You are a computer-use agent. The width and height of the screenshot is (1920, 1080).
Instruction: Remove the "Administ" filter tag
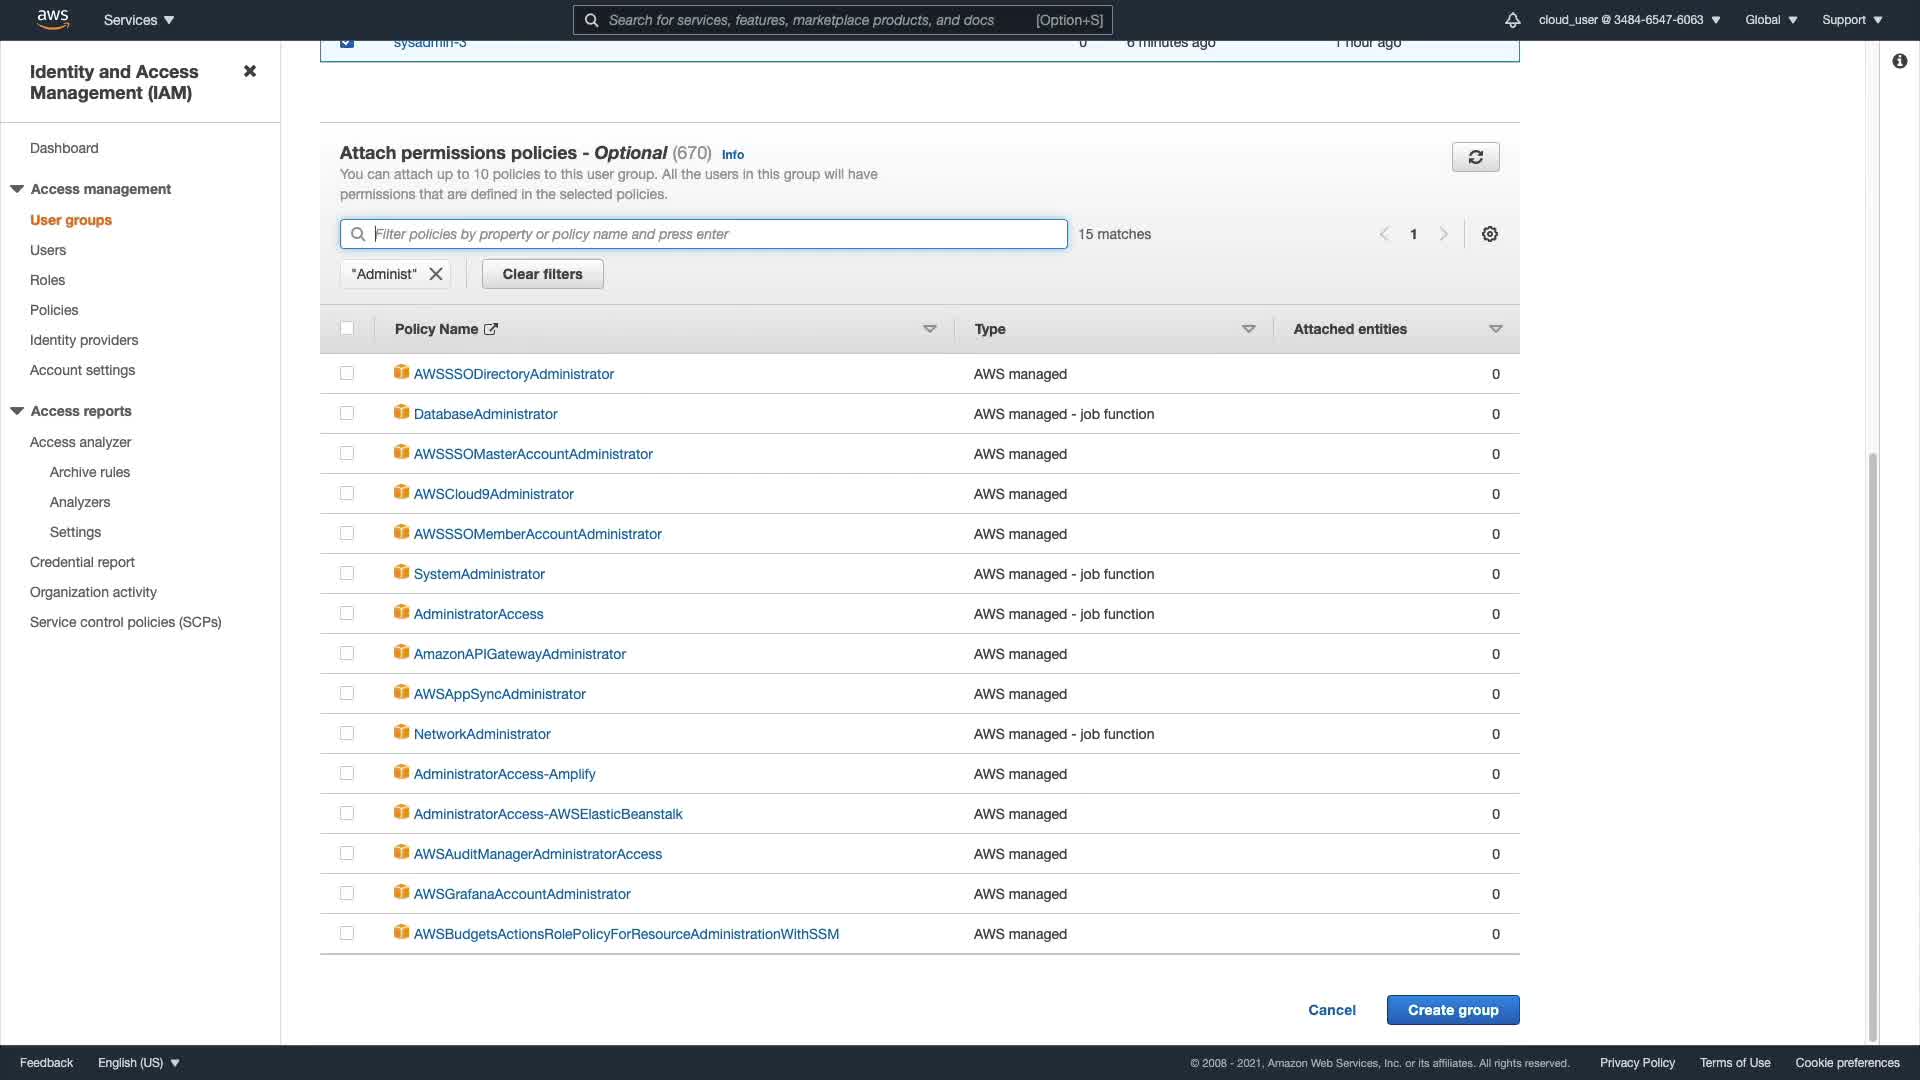436,274
